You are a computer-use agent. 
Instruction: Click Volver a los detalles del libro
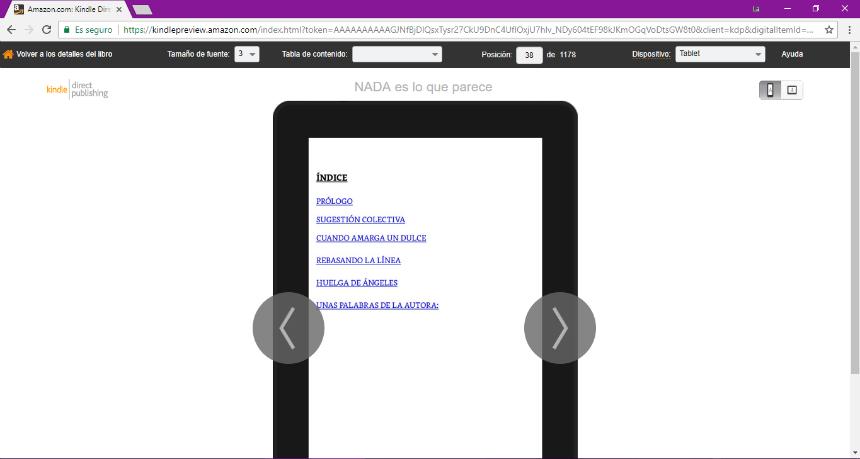pos(64,54)
